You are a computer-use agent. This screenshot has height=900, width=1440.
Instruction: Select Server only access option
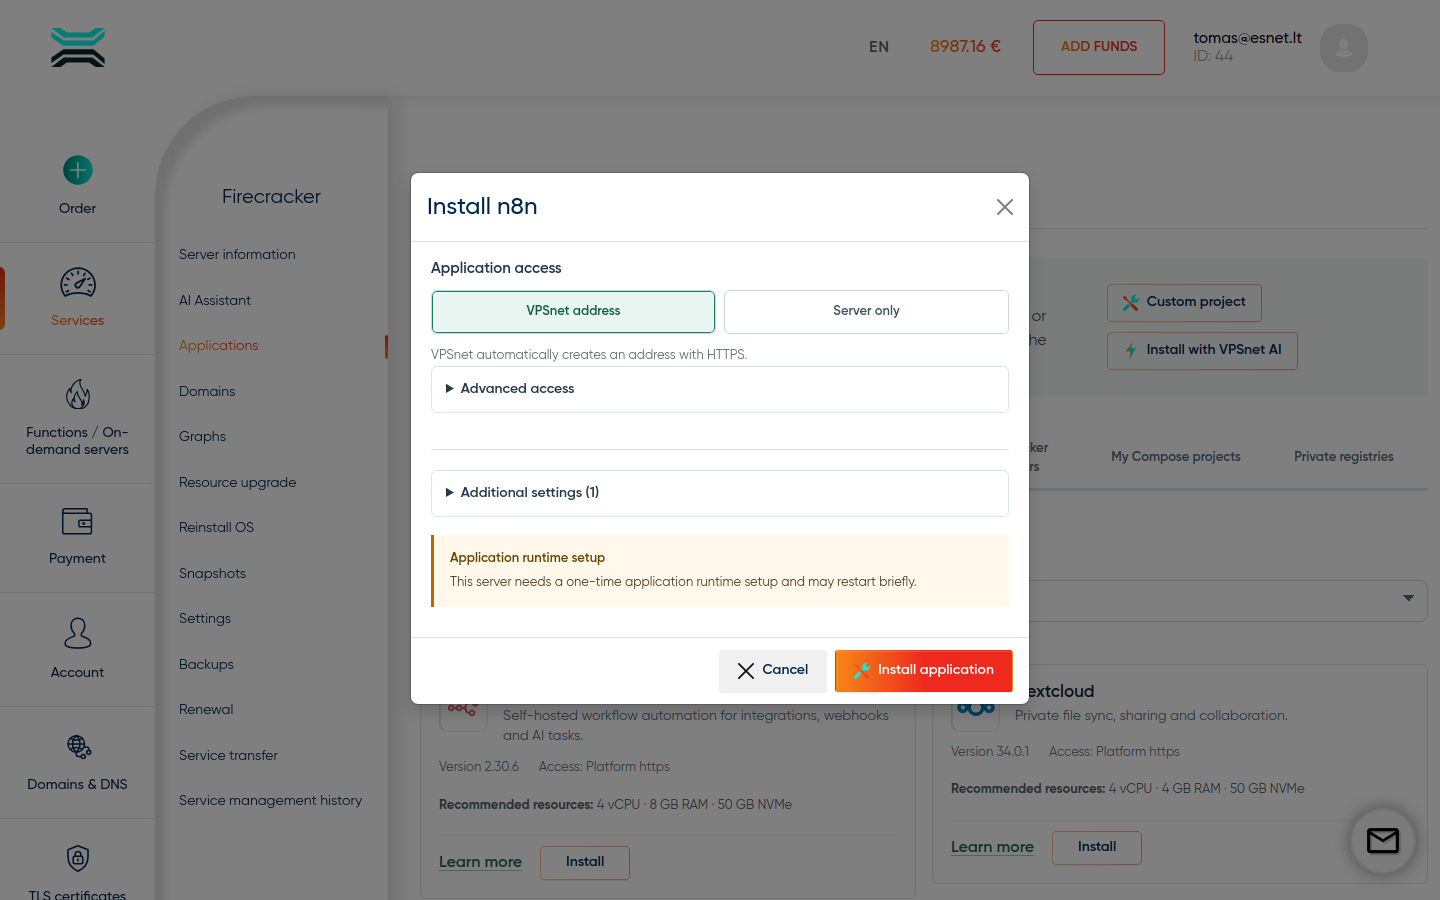coord(866,311)
